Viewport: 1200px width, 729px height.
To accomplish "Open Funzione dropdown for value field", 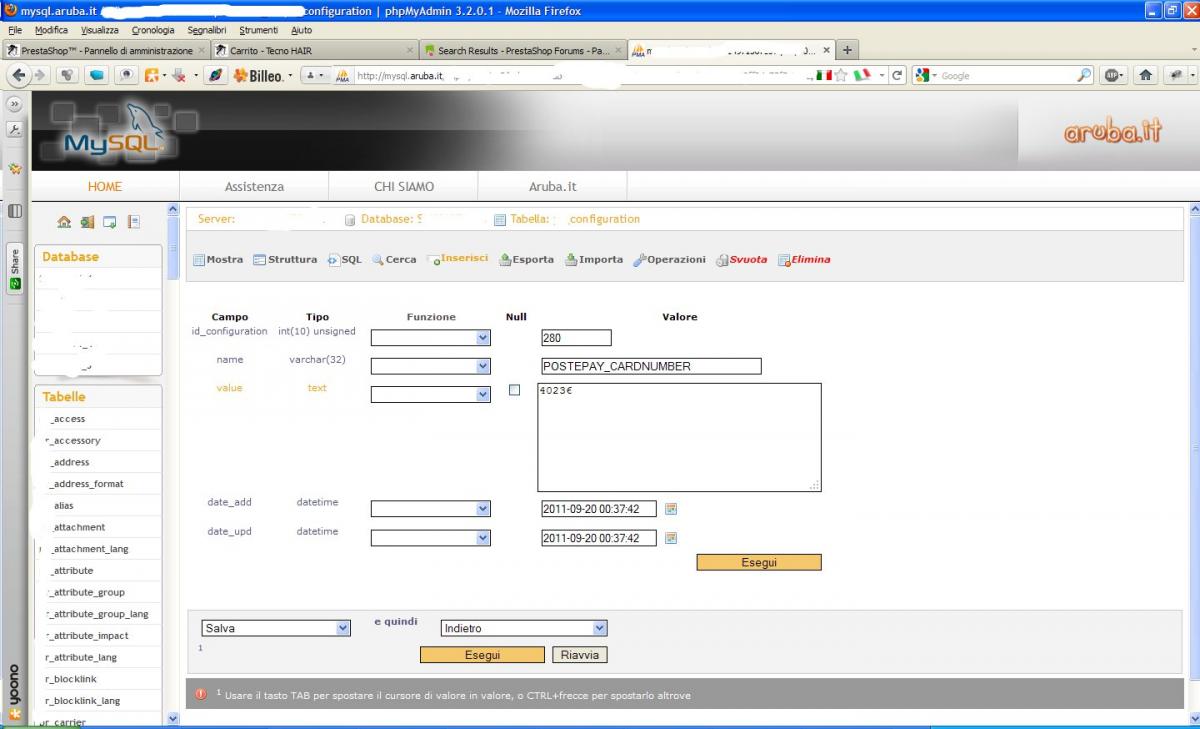I will point(431,394).
